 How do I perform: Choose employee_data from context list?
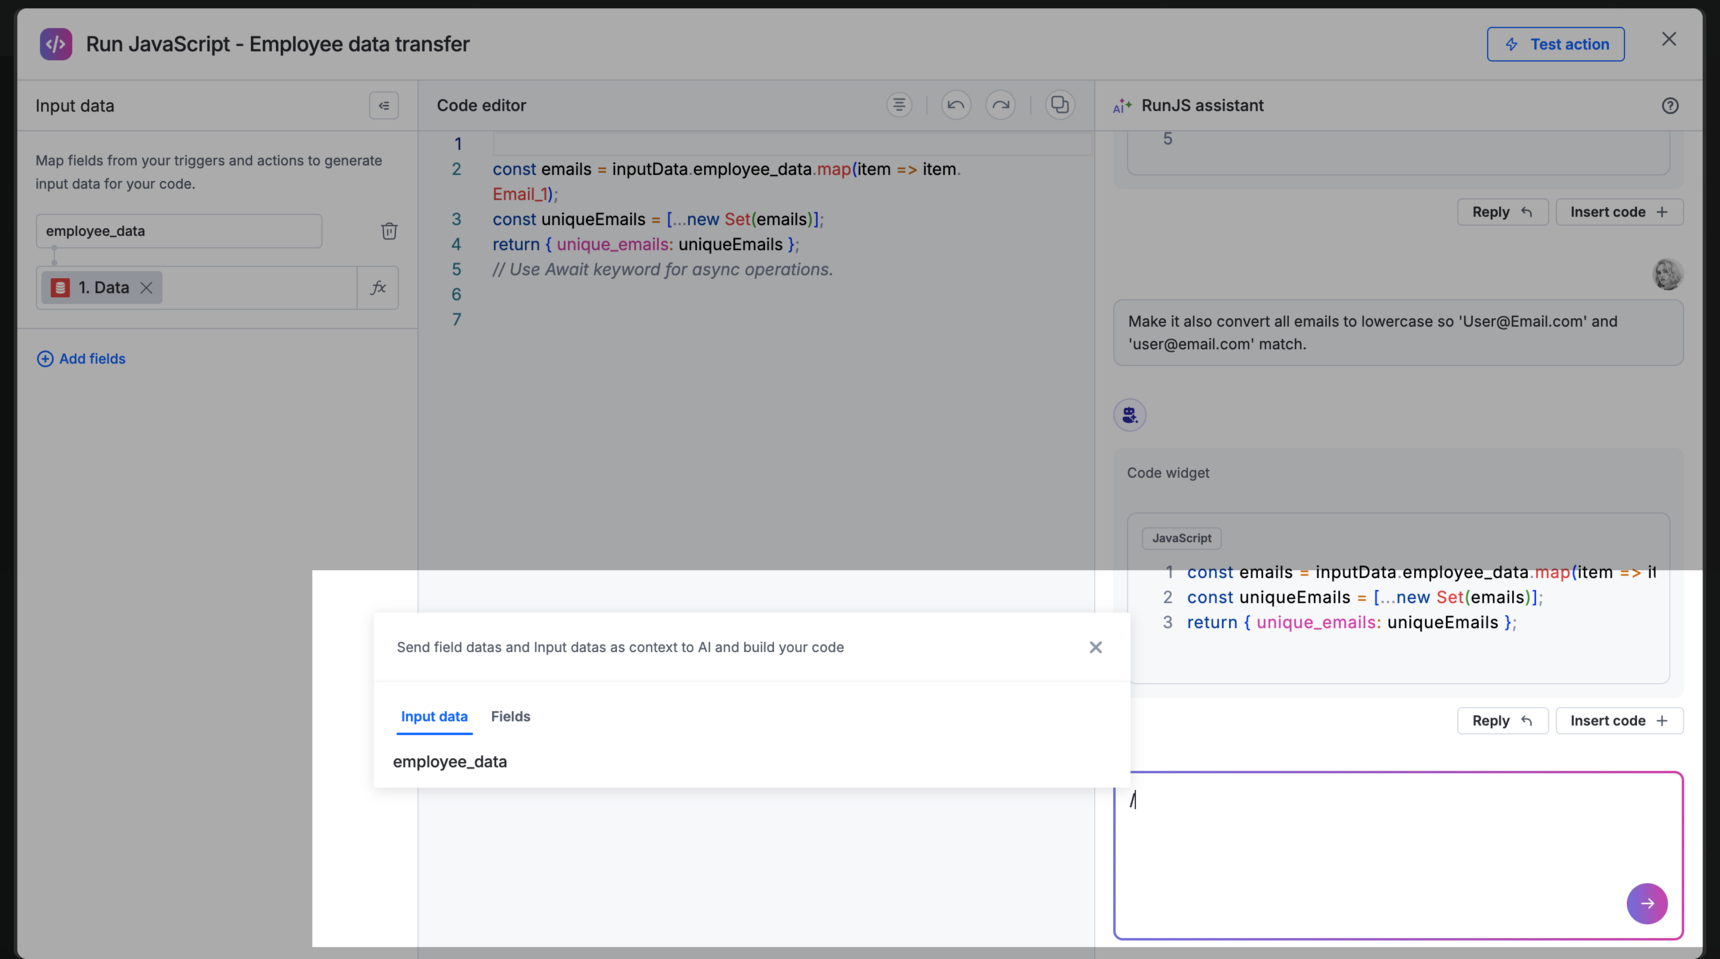[450, 762]
